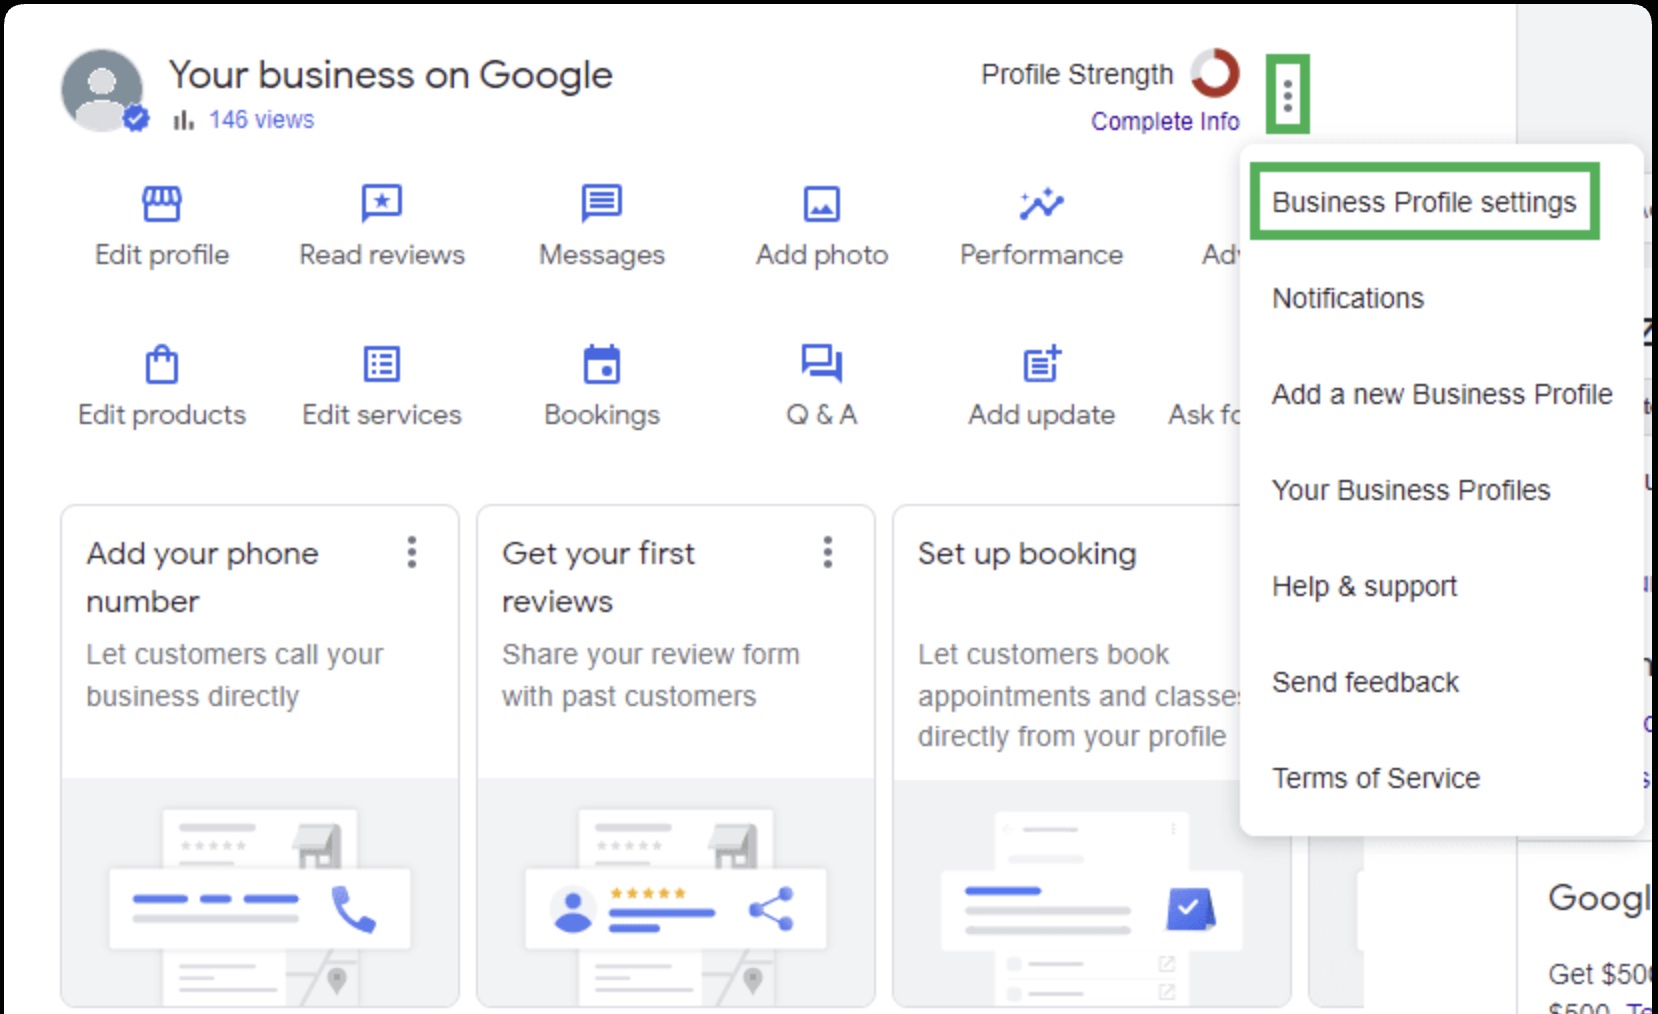The image size is (1658, 1014).
Task: Click the Profile Strength ring indicator
Action: [1215, 73]
